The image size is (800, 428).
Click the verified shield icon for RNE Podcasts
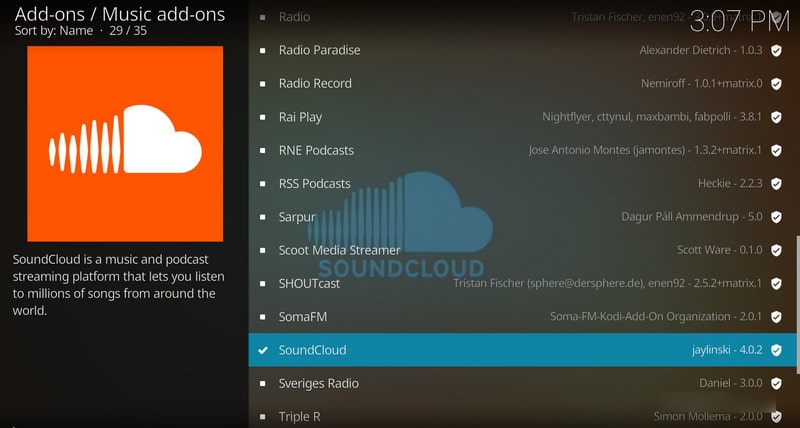(x=776, y=150)
